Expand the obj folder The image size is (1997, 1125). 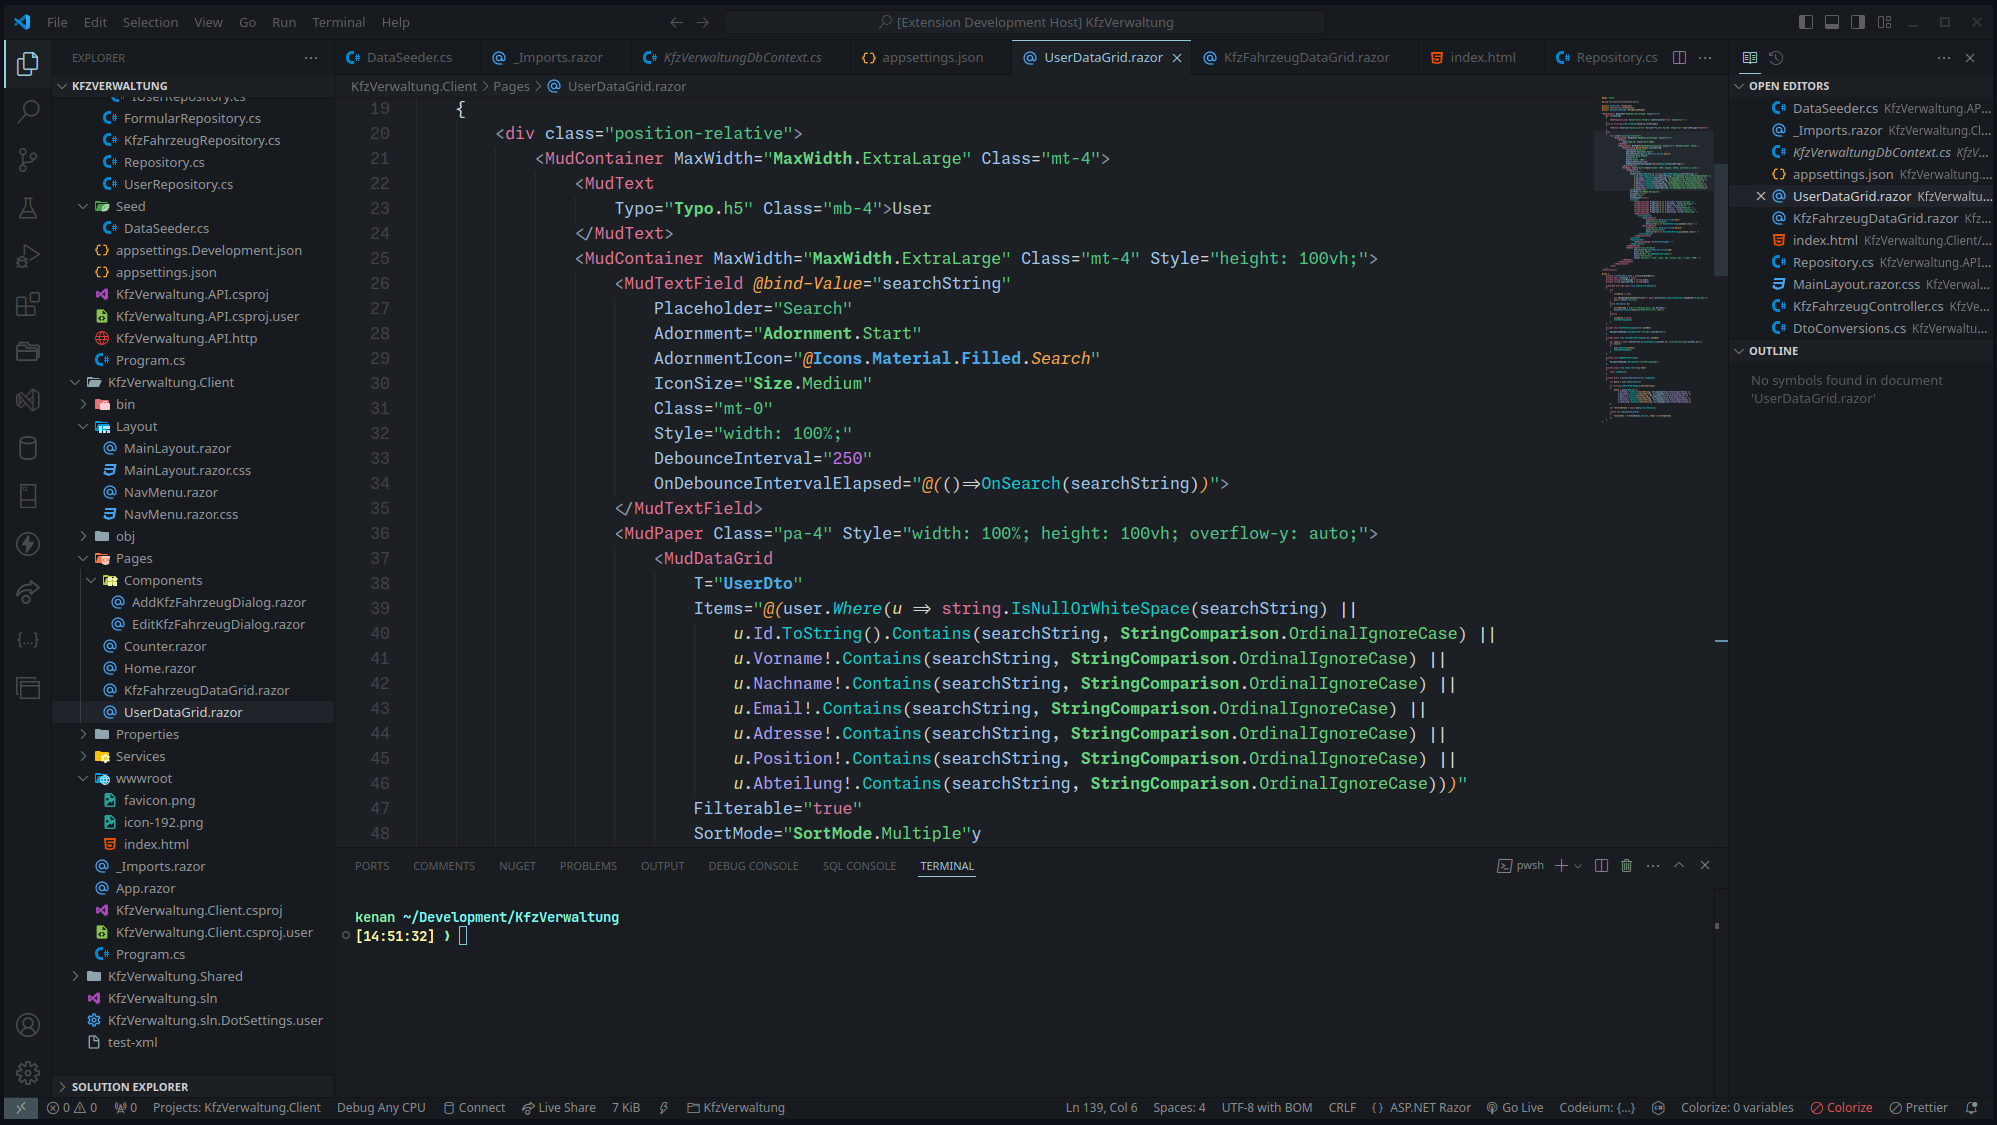[x=83, y=537]
